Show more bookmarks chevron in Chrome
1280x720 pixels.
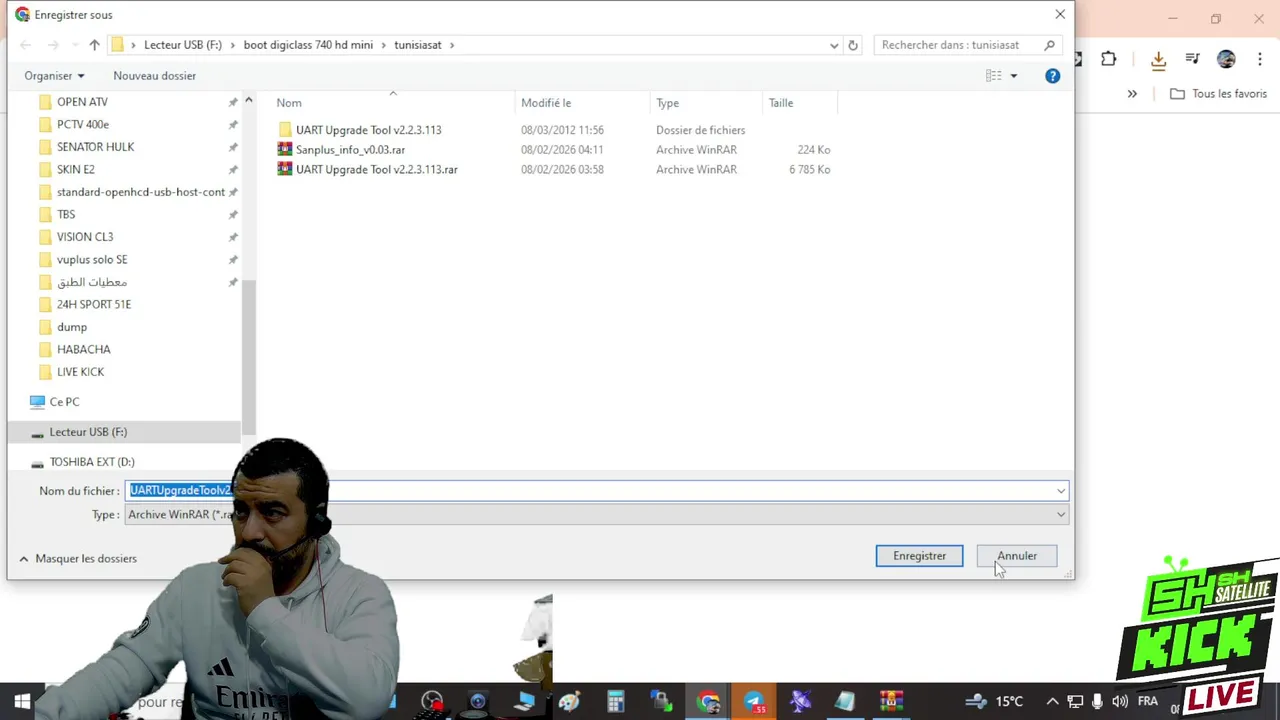pyautogui.click(x=1132, y=94)
